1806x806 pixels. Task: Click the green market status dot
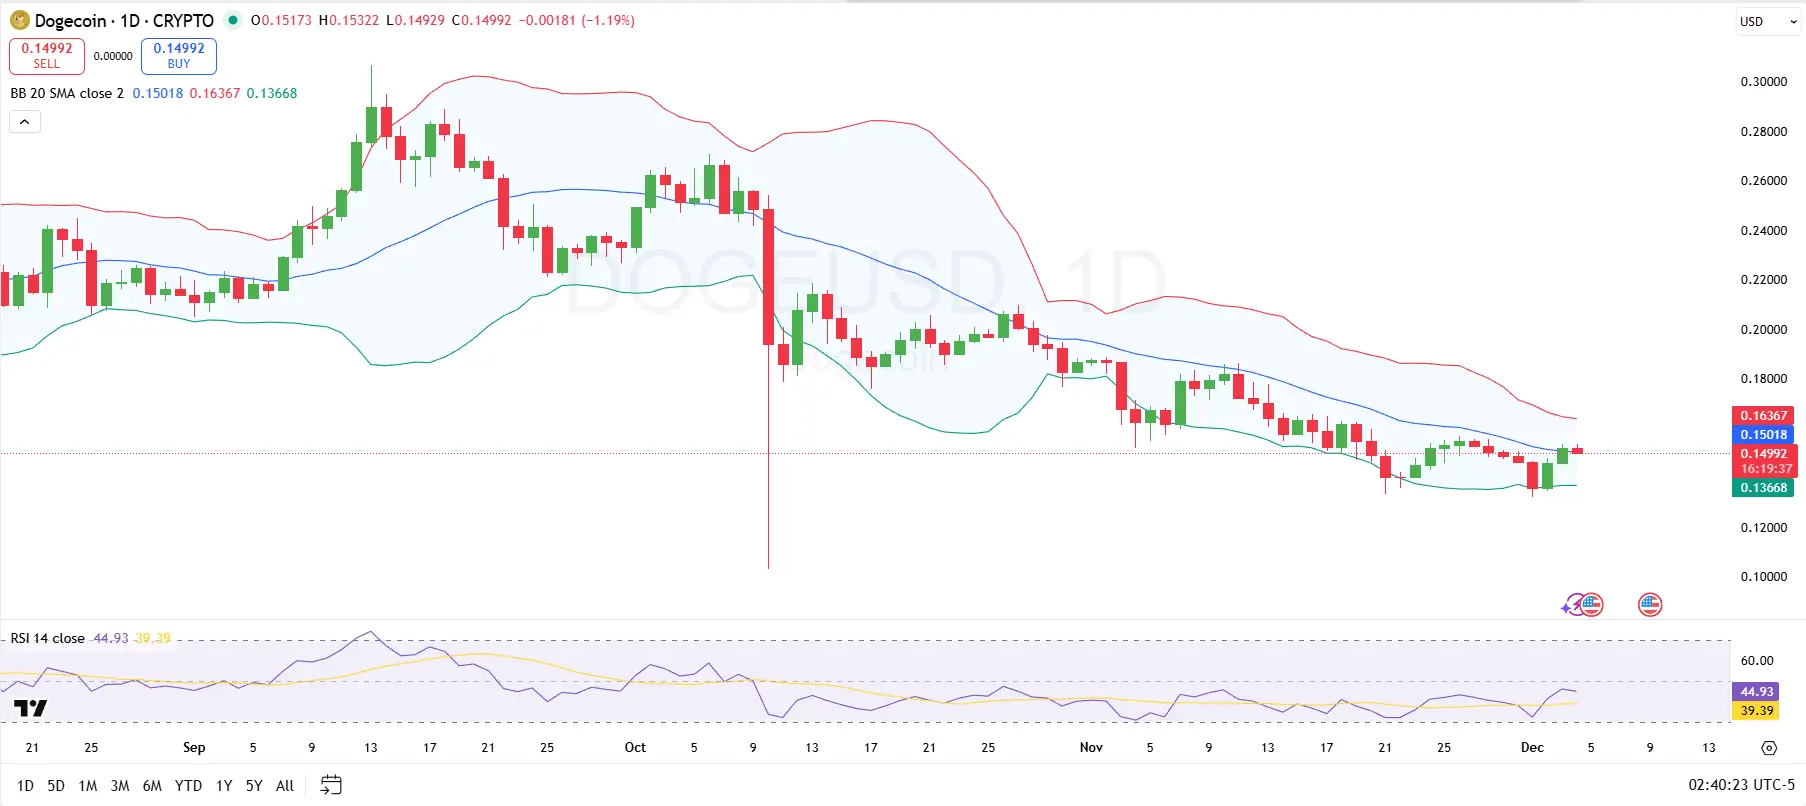(x=233, y=20)
